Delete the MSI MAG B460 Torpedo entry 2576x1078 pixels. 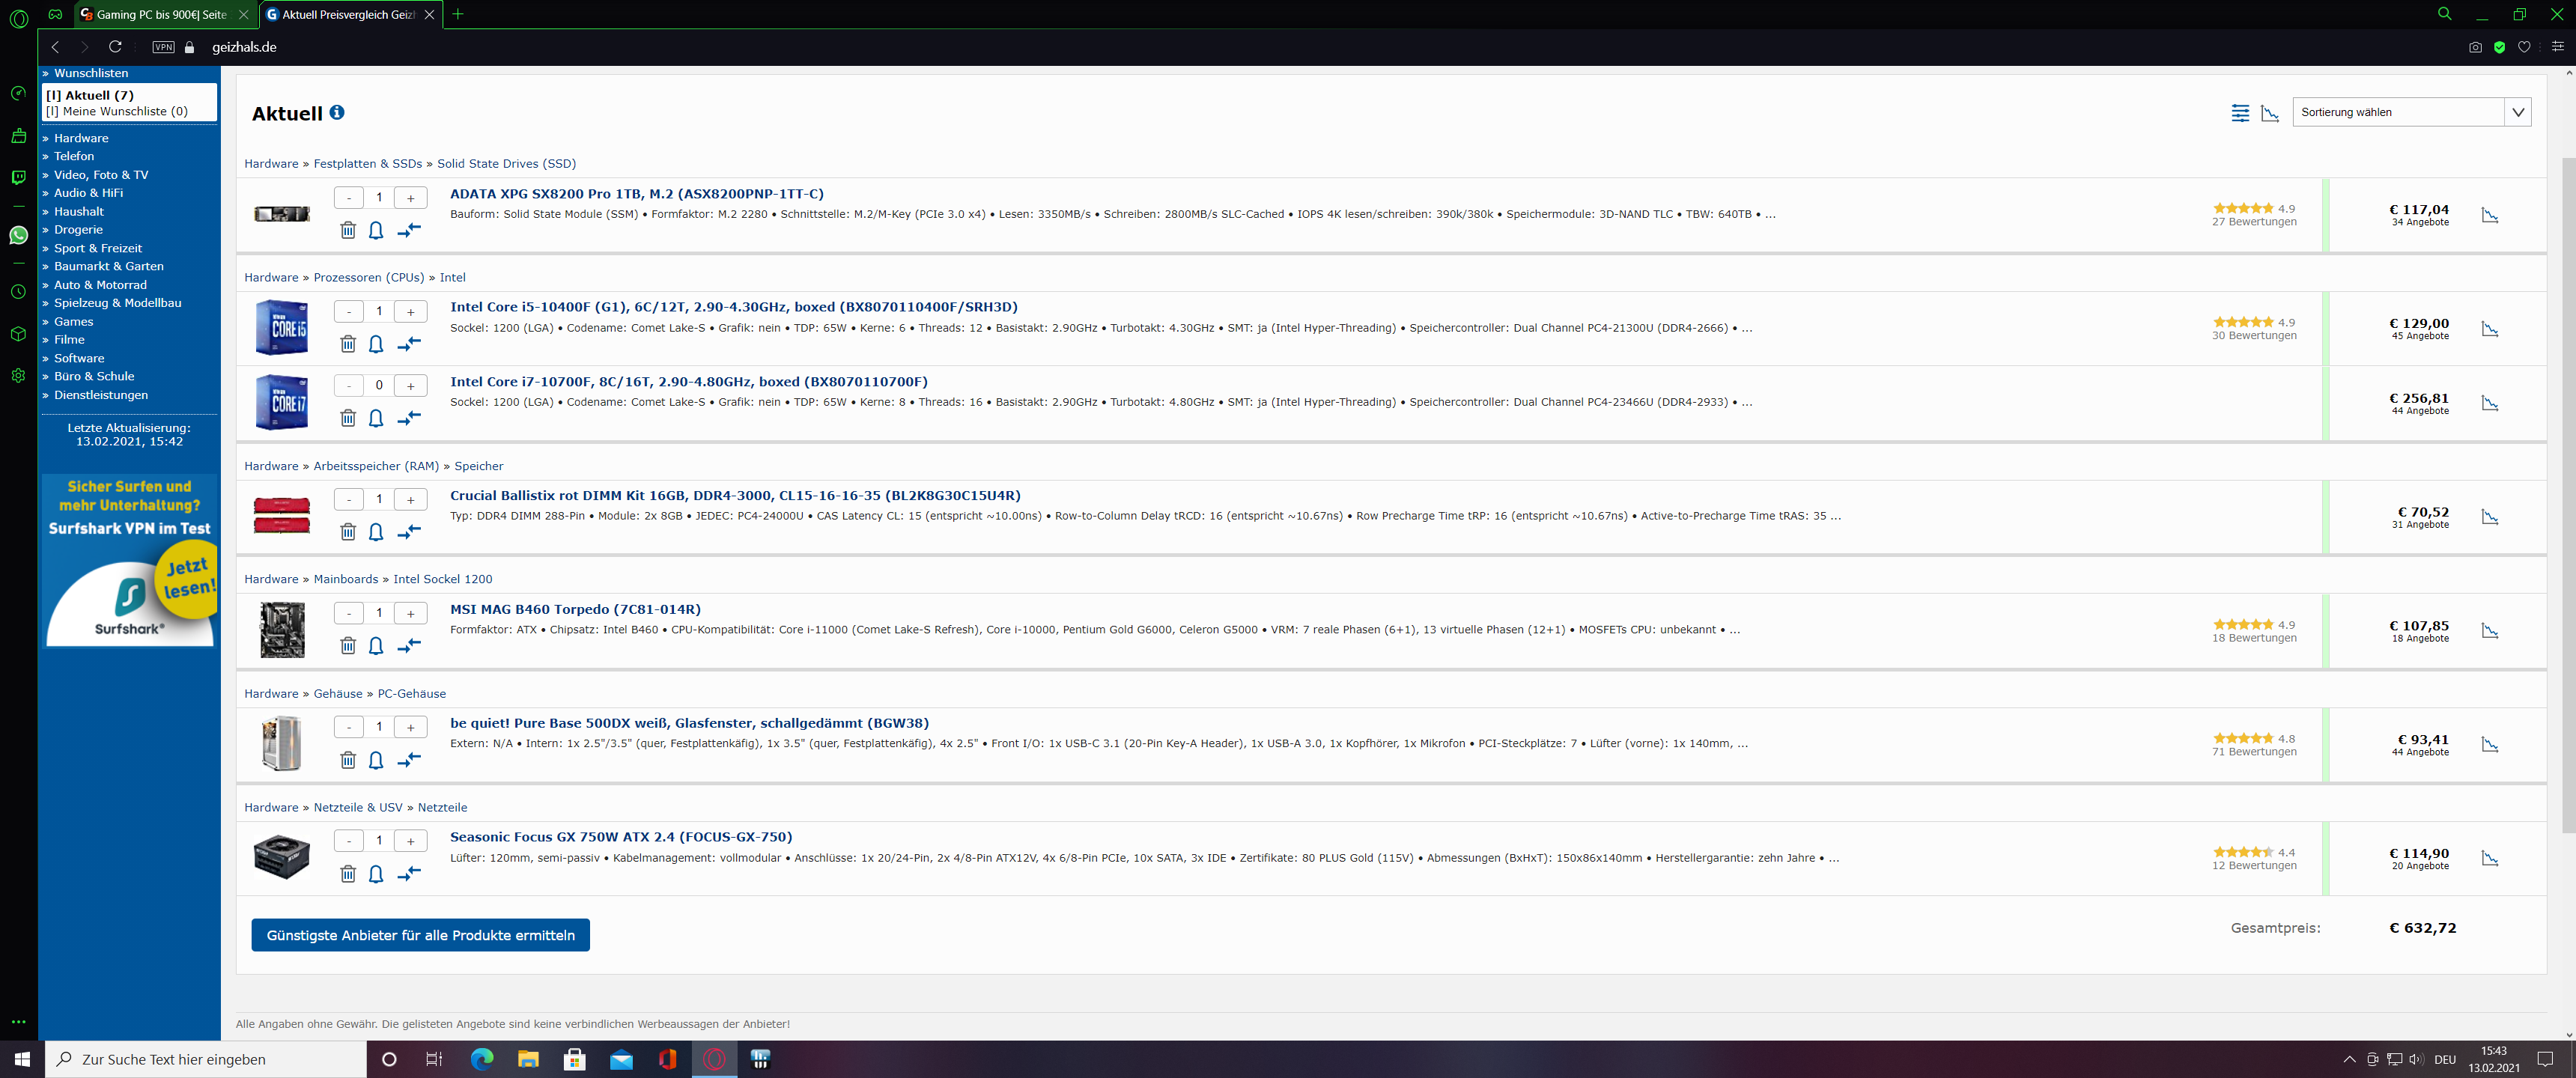coord(348,646)
